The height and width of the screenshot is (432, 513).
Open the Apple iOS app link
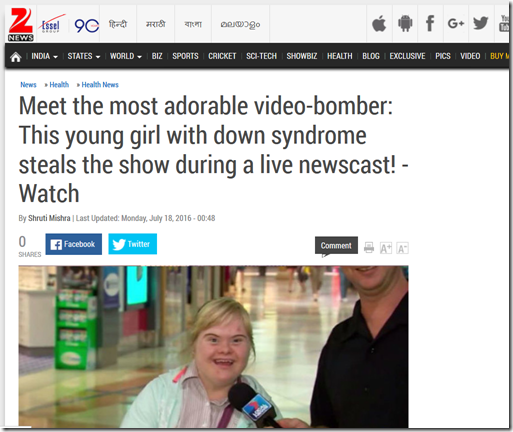[x=379, y=24]
